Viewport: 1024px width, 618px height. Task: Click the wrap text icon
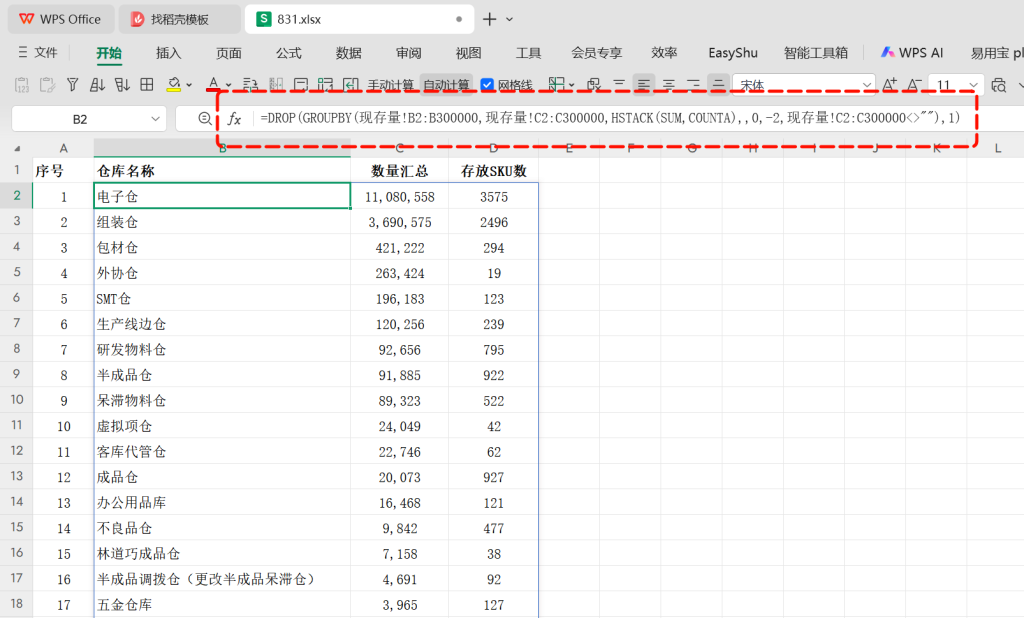[x=250, y=85]
